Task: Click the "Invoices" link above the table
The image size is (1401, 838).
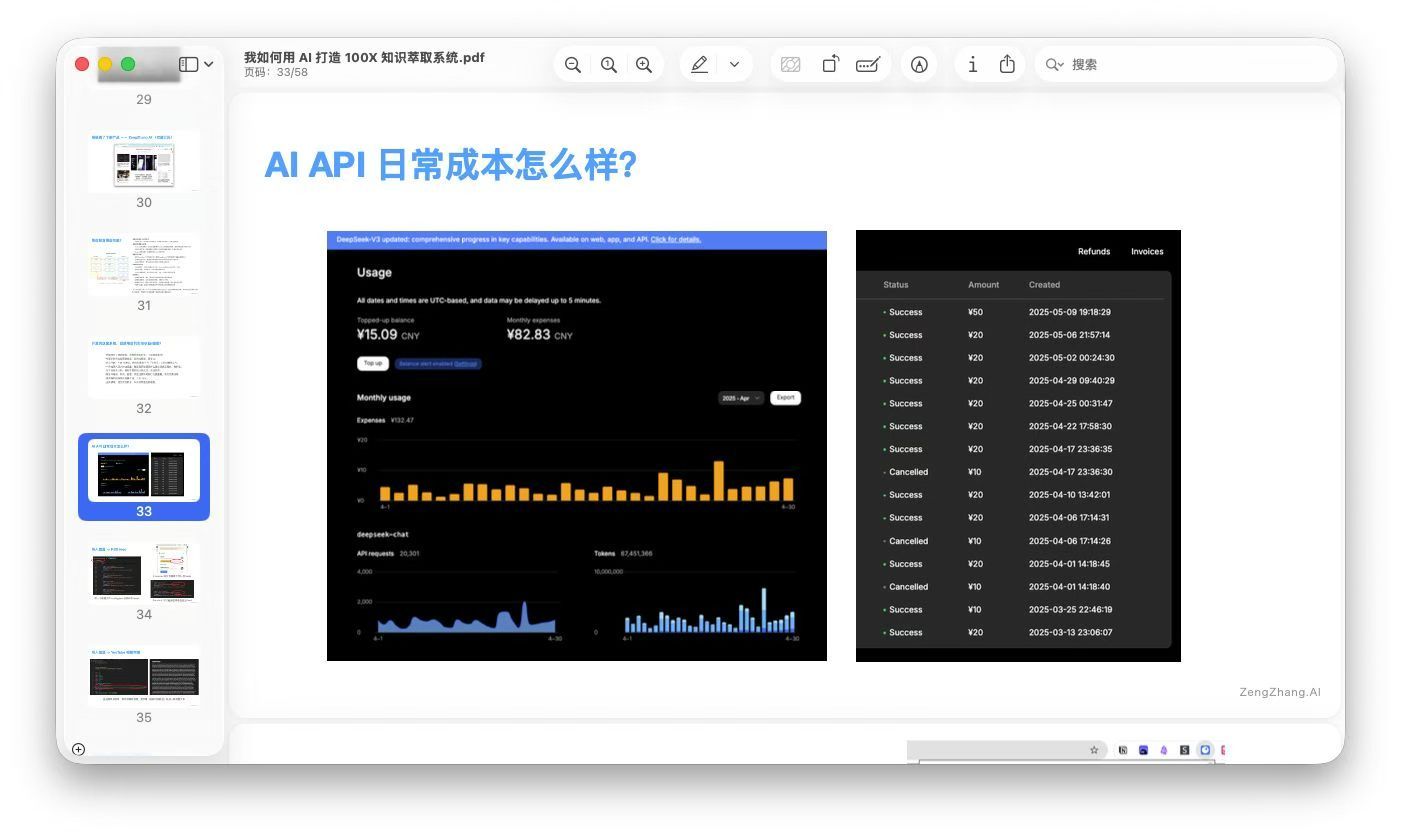Action: (x=1147, y=252)
